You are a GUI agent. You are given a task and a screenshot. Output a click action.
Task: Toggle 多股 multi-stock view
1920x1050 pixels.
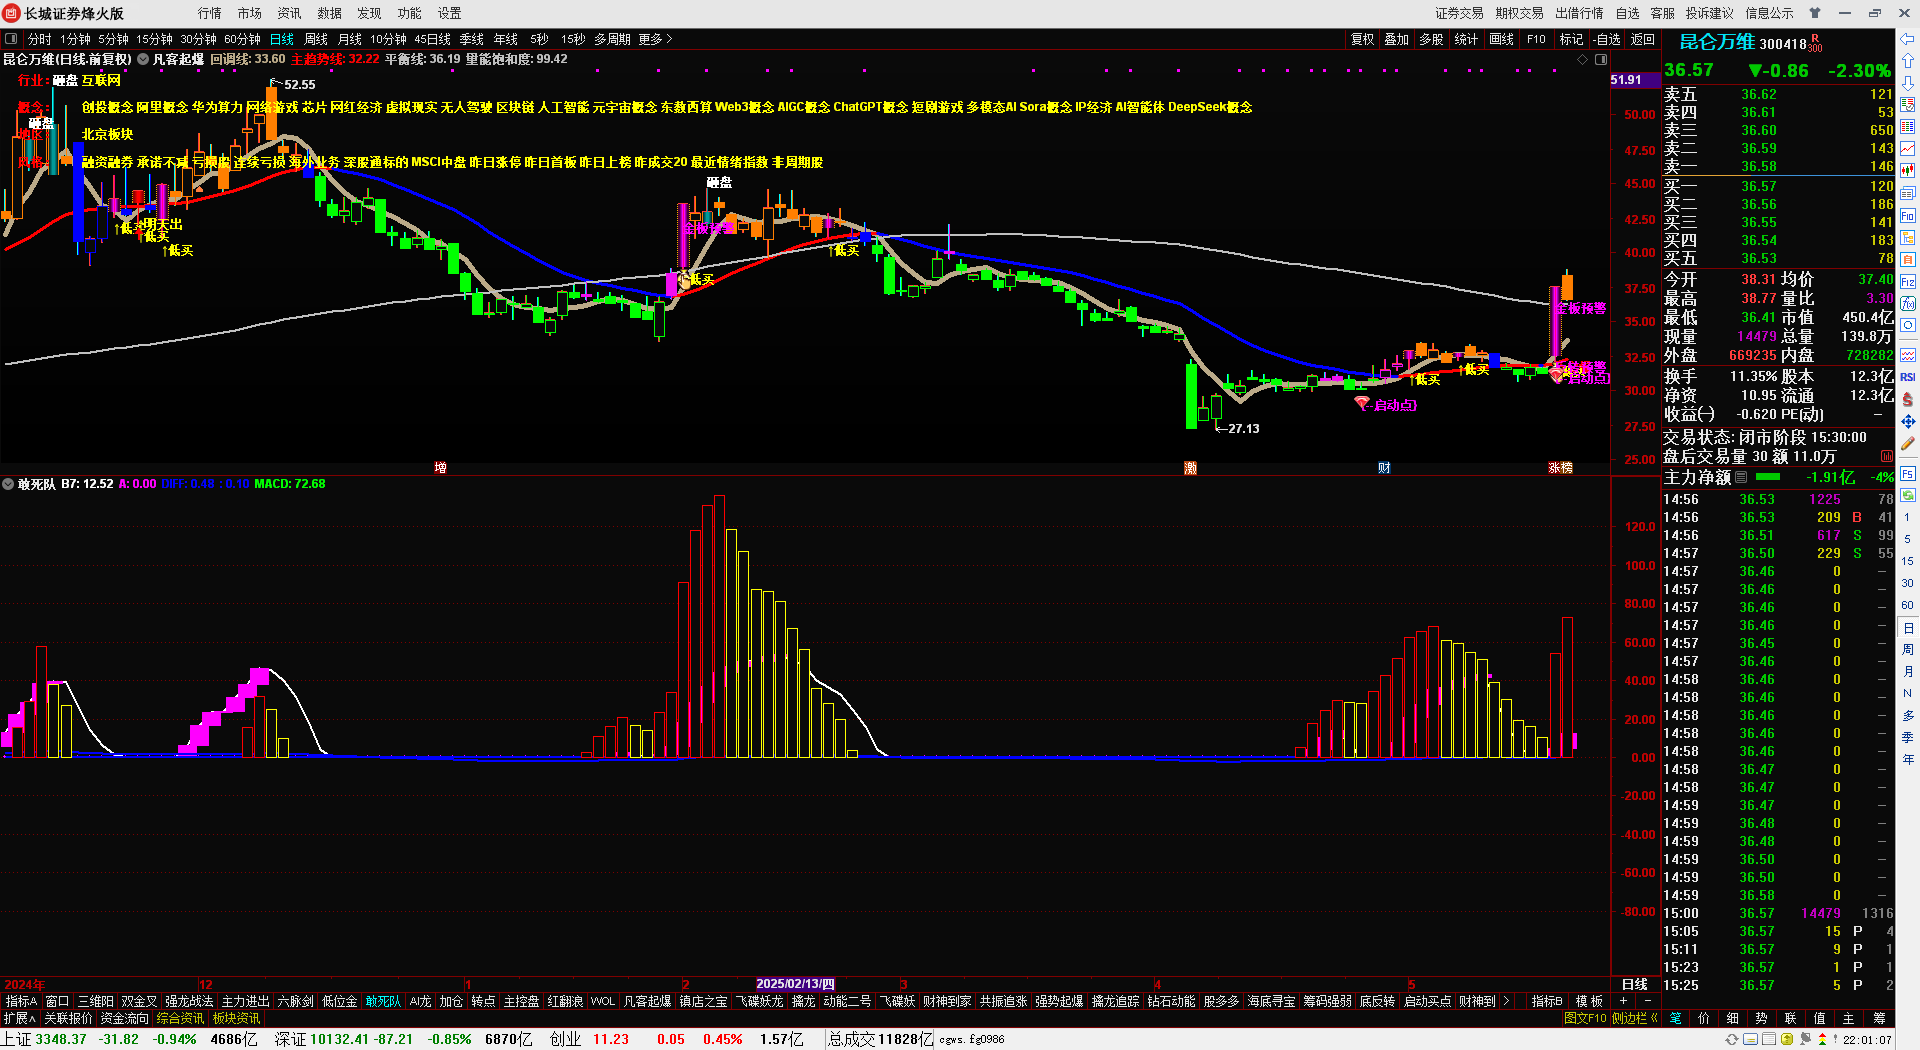(x=1431, y=39)
